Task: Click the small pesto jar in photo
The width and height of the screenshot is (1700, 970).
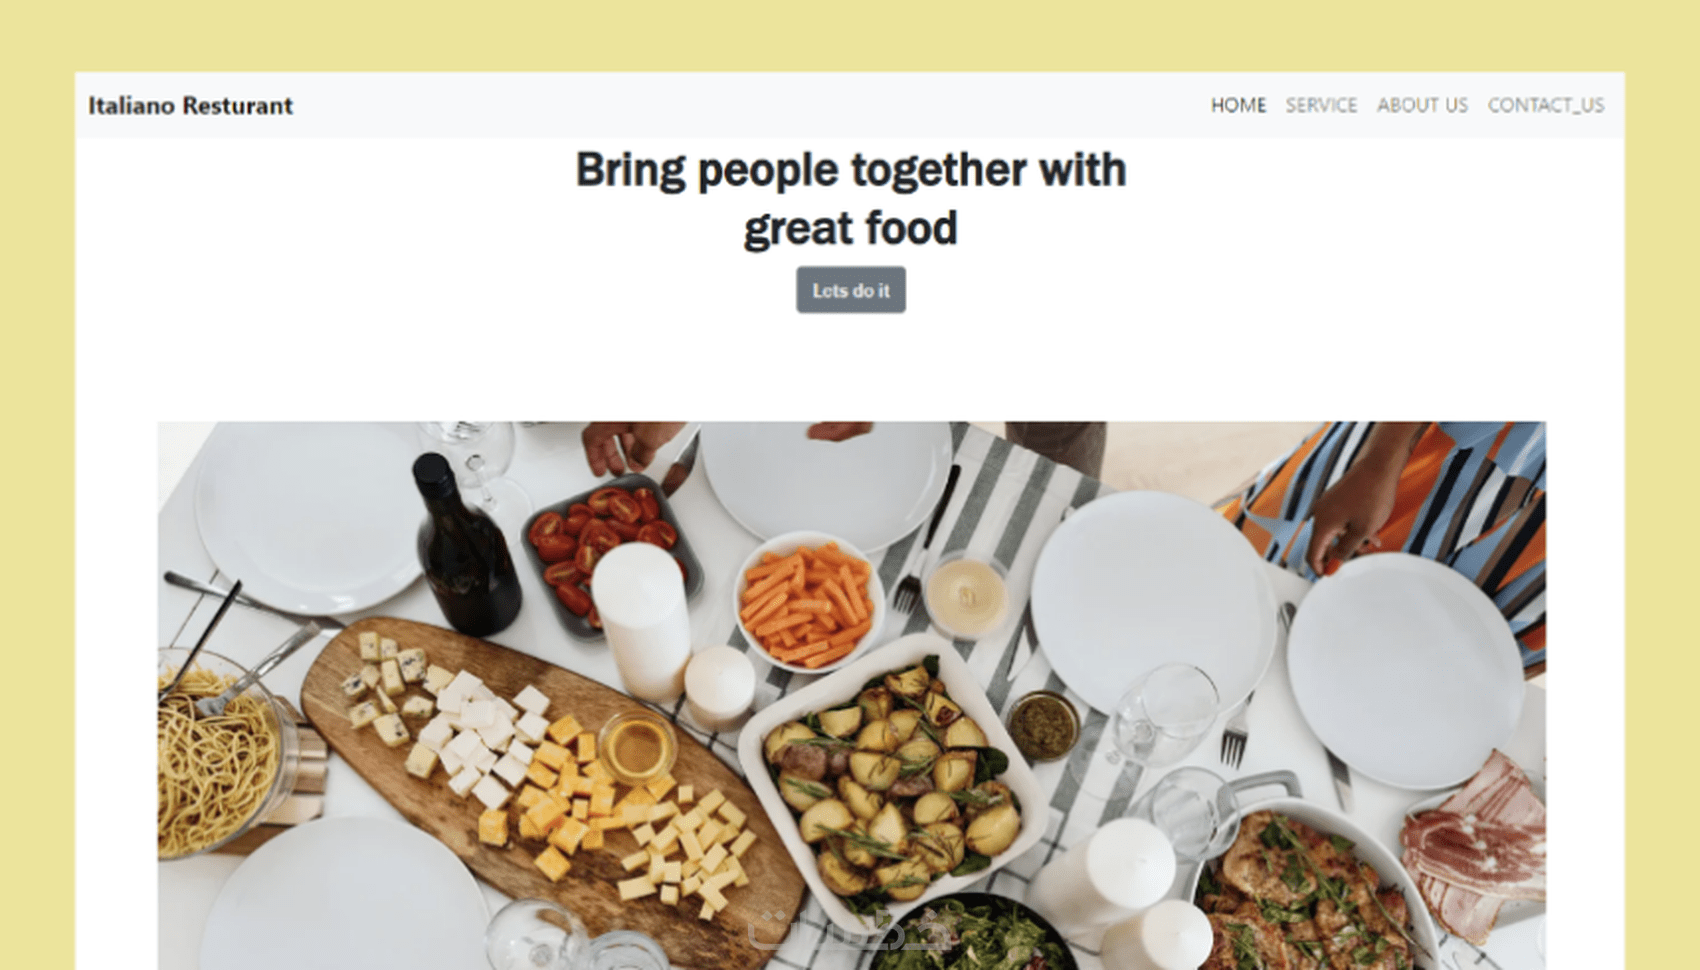Action: [1042, 725]
